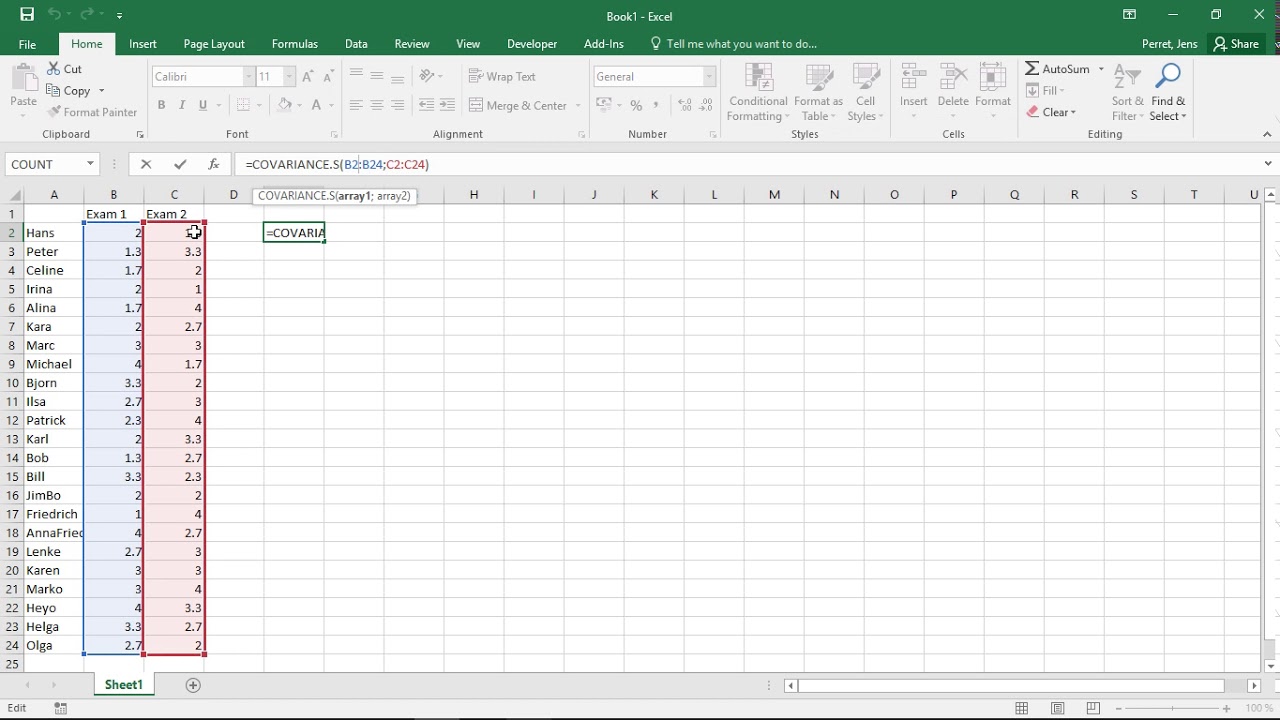Click the zoom slider in status bar
Viewport: 1280px width, 720px height.
1170,708
